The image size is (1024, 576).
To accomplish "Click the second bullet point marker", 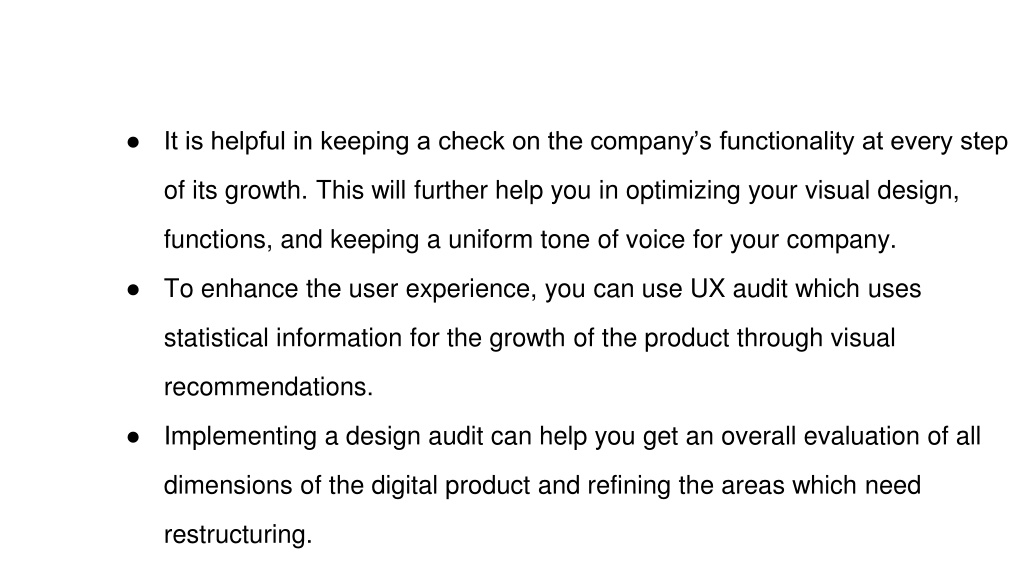I will click(133, 290).
